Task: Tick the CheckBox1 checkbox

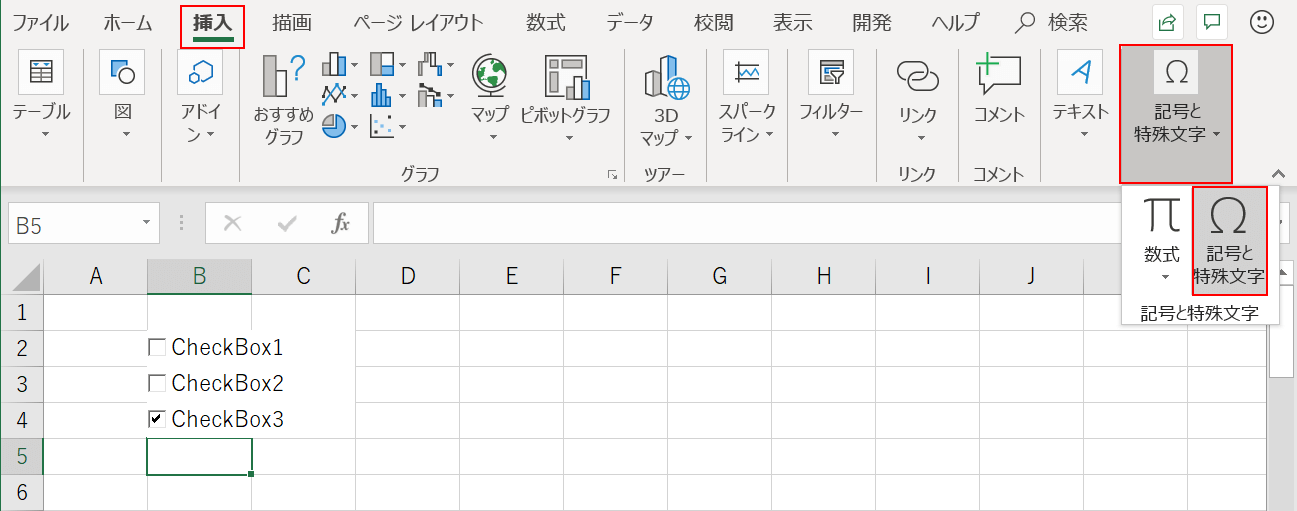Action: pos(156,347)
